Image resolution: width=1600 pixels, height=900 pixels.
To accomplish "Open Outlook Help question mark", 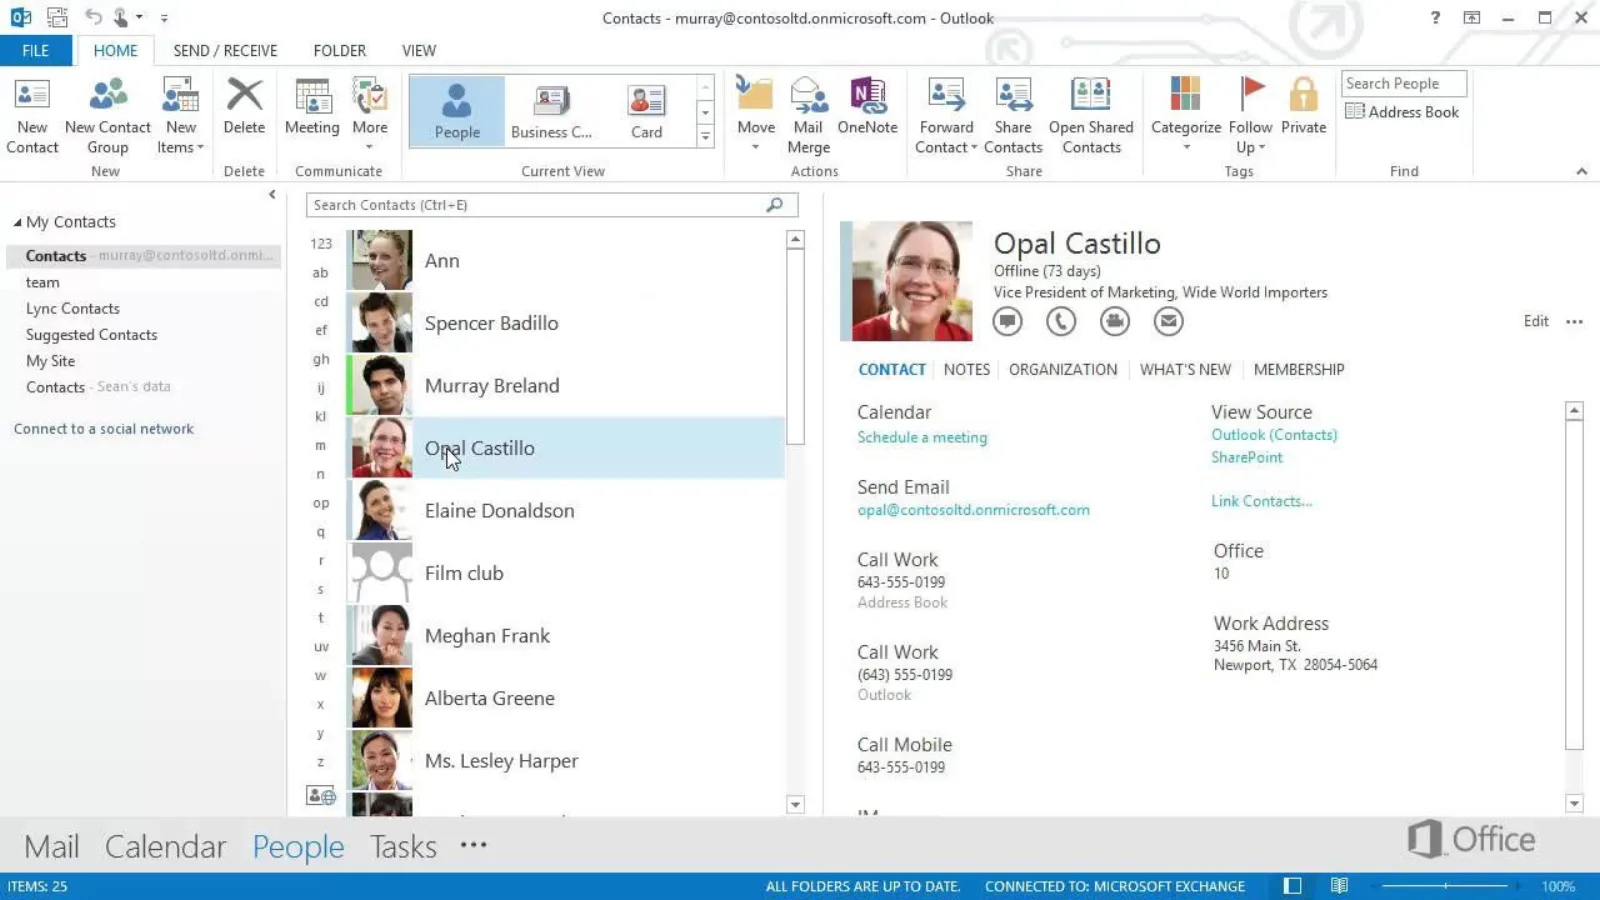I will click(x=1436, y=18).
